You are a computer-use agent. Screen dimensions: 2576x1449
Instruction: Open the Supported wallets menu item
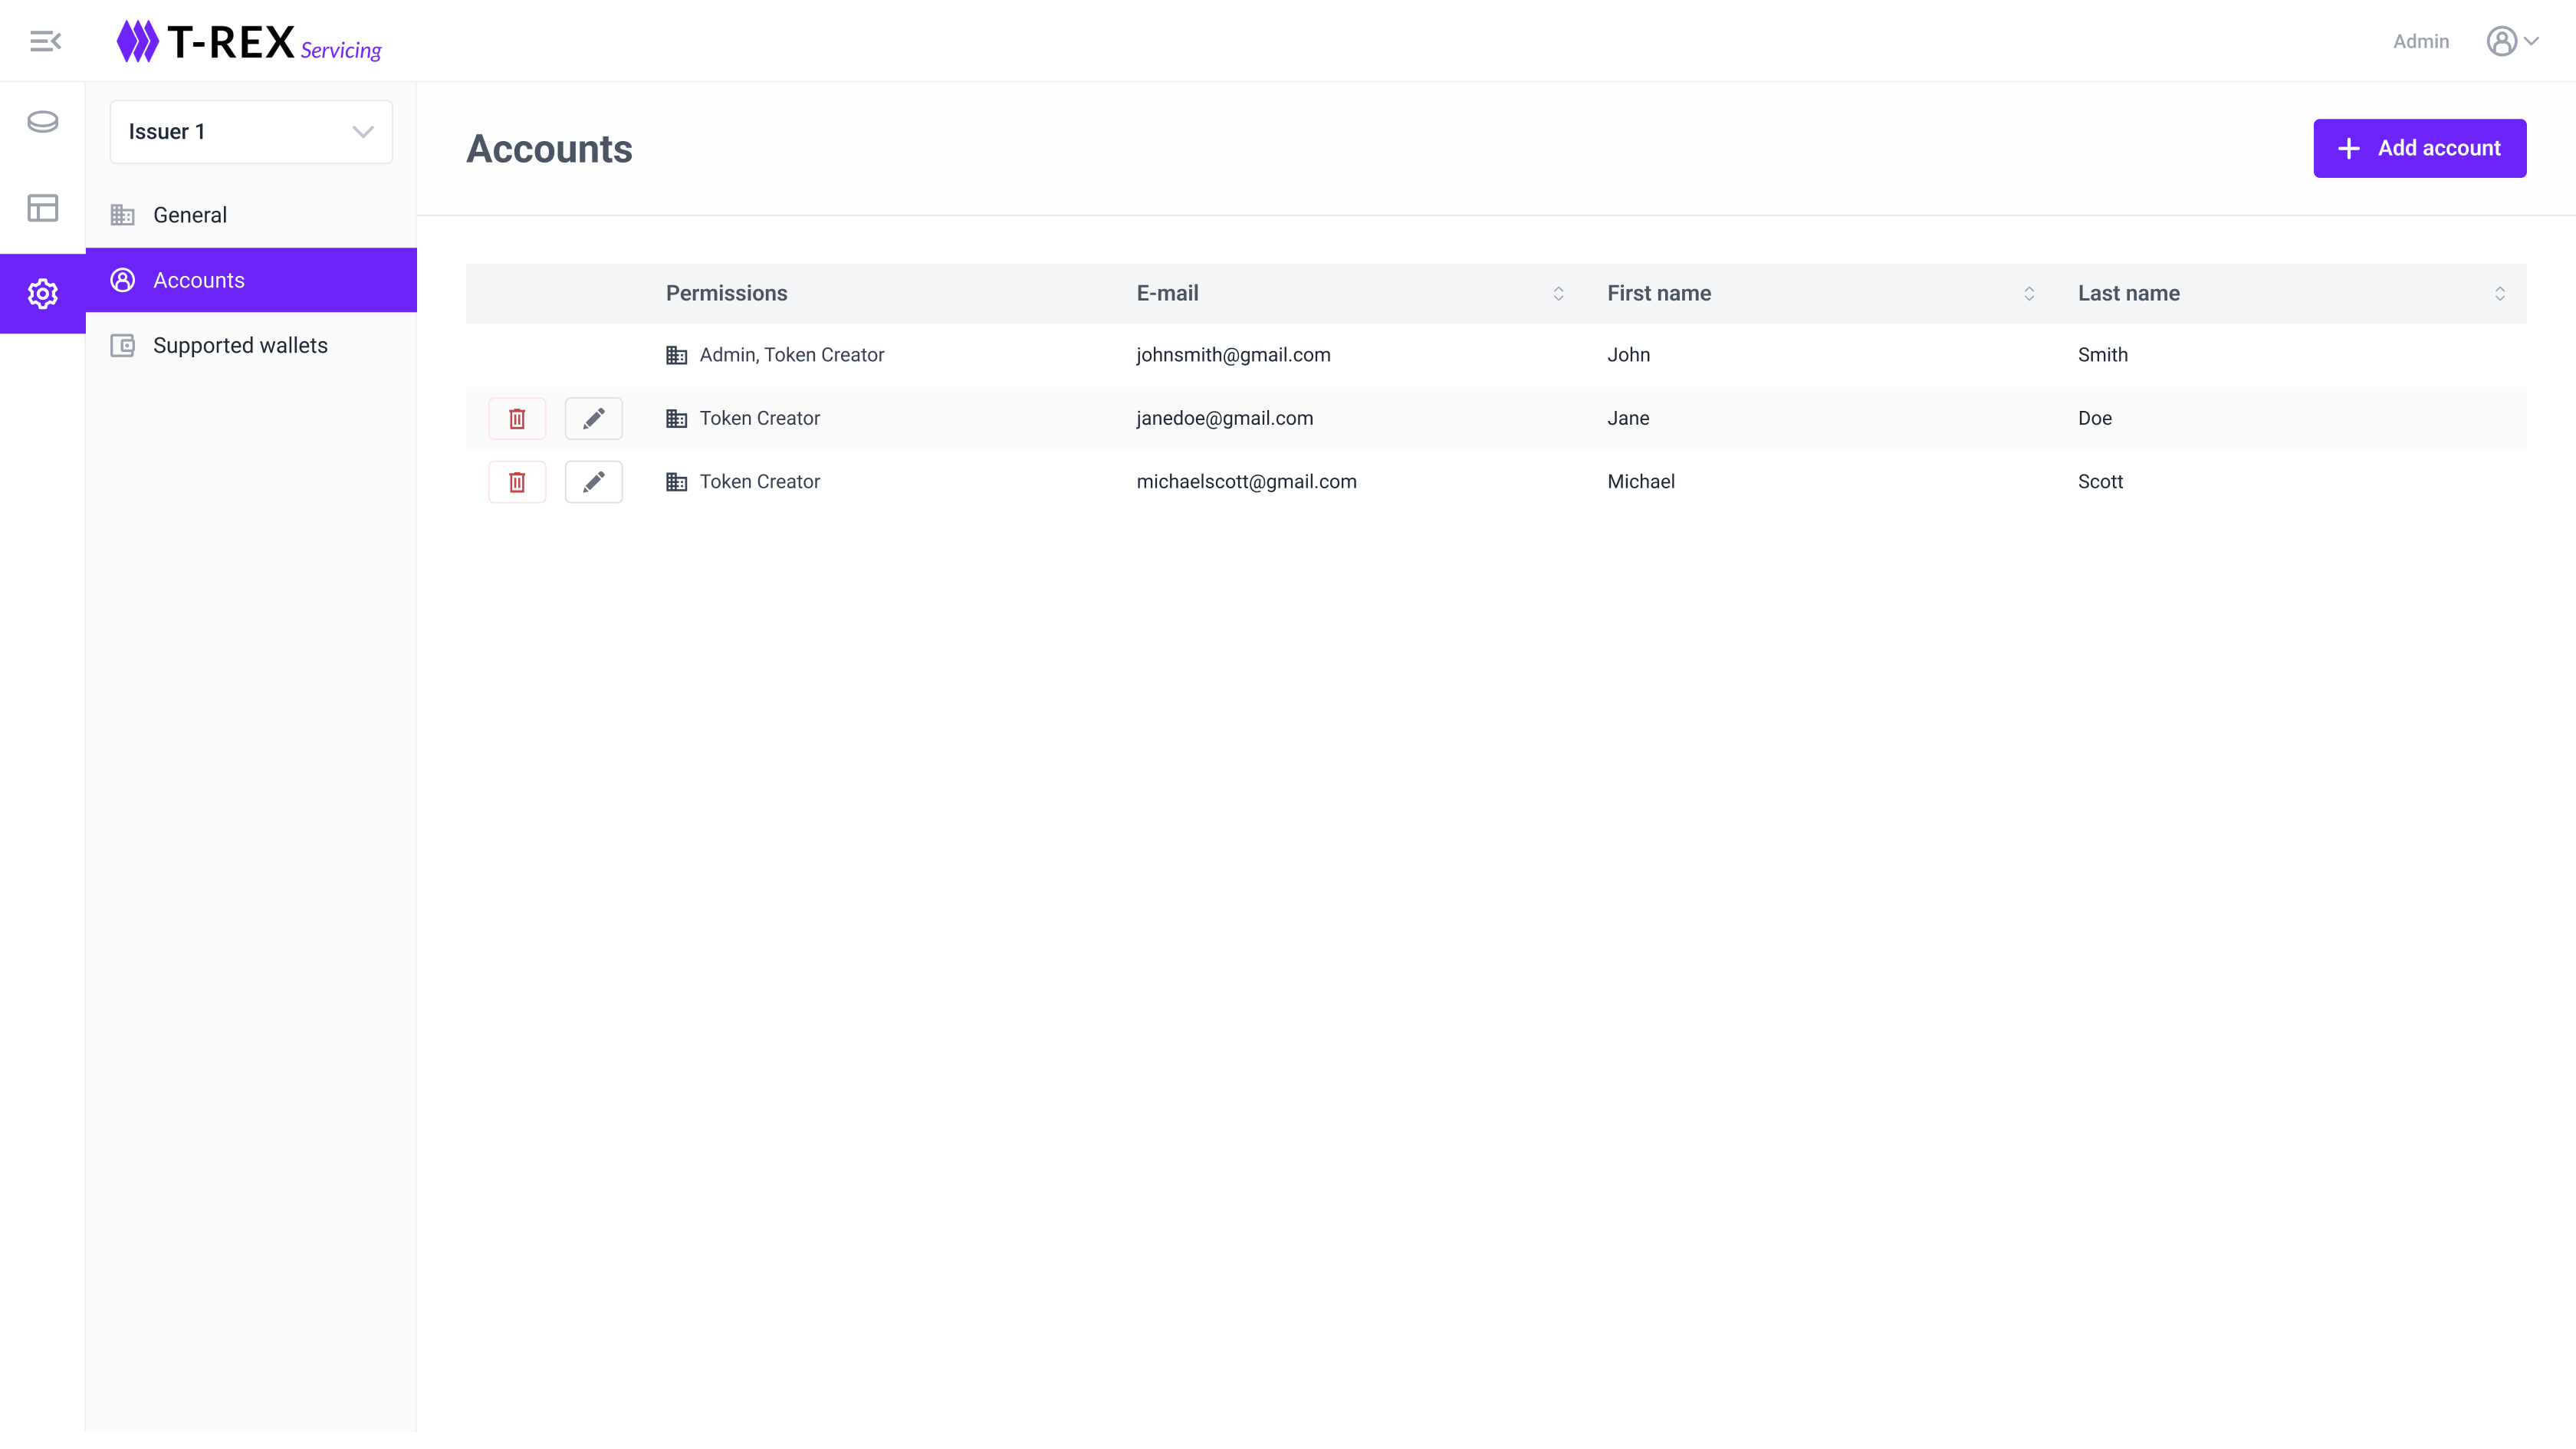pos(240,345)
